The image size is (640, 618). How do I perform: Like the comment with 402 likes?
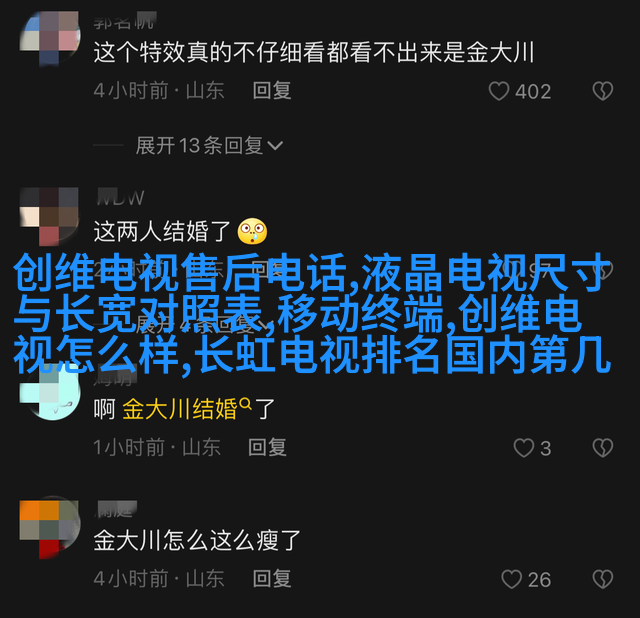499,91
